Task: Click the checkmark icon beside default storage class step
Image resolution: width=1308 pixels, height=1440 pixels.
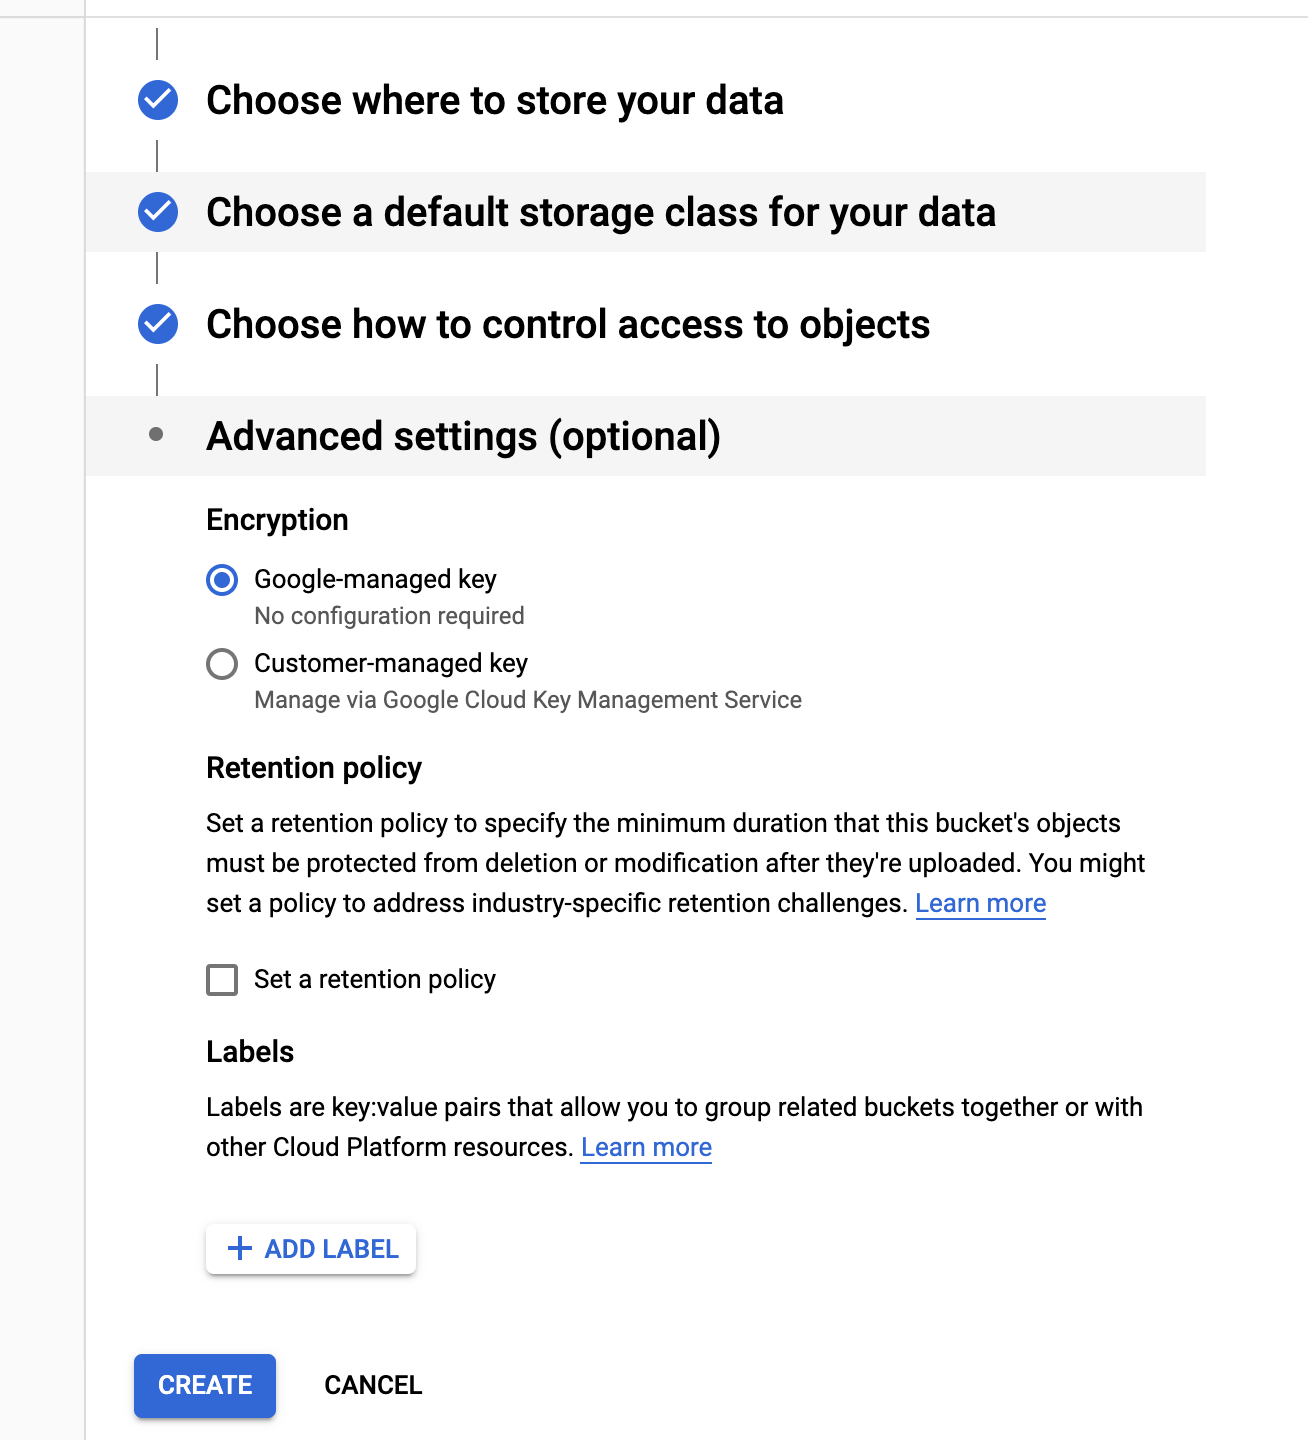Action: [x=158, y=212]
